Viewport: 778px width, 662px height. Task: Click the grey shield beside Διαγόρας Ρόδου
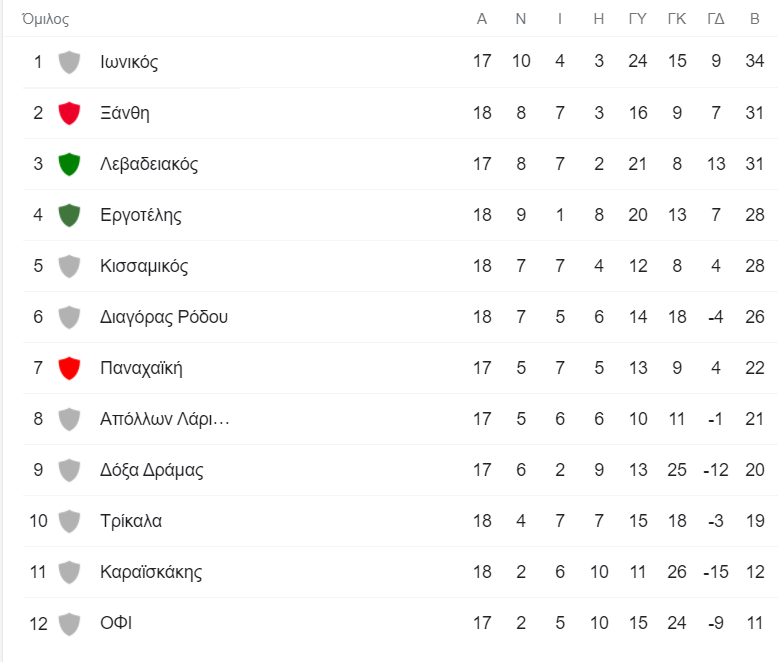tap(69, 318)
